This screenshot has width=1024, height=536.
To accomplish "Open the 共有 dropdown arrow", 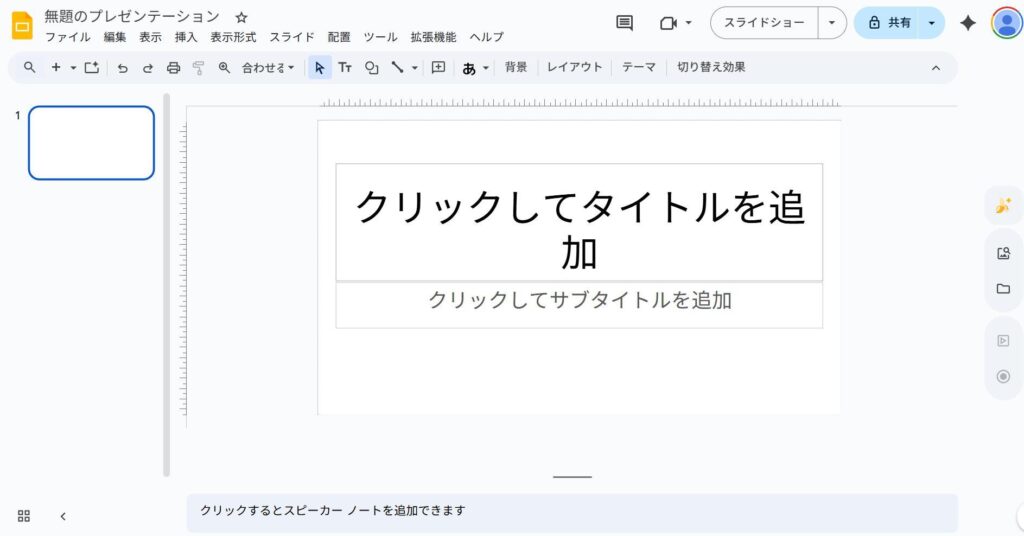I will (931, 23).
